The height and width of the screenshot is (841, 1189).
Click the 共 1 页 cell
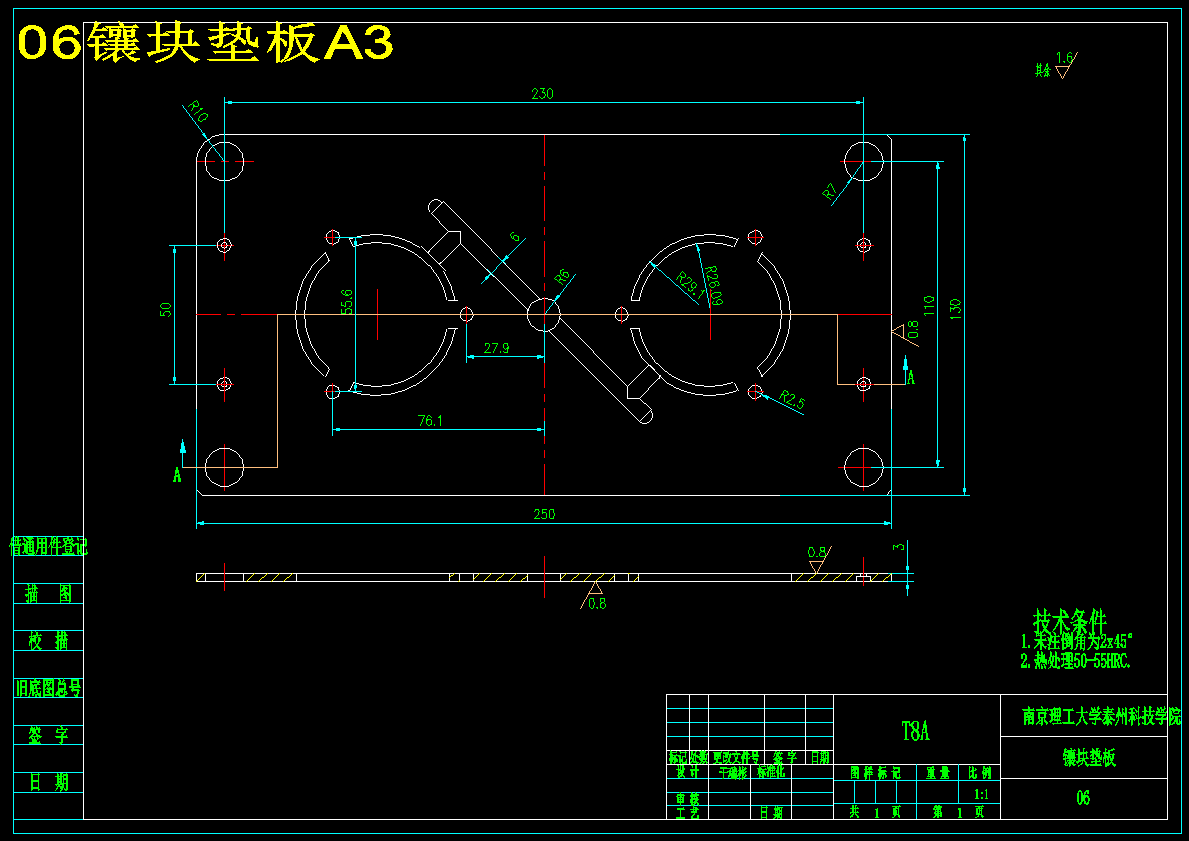point(875,811)
